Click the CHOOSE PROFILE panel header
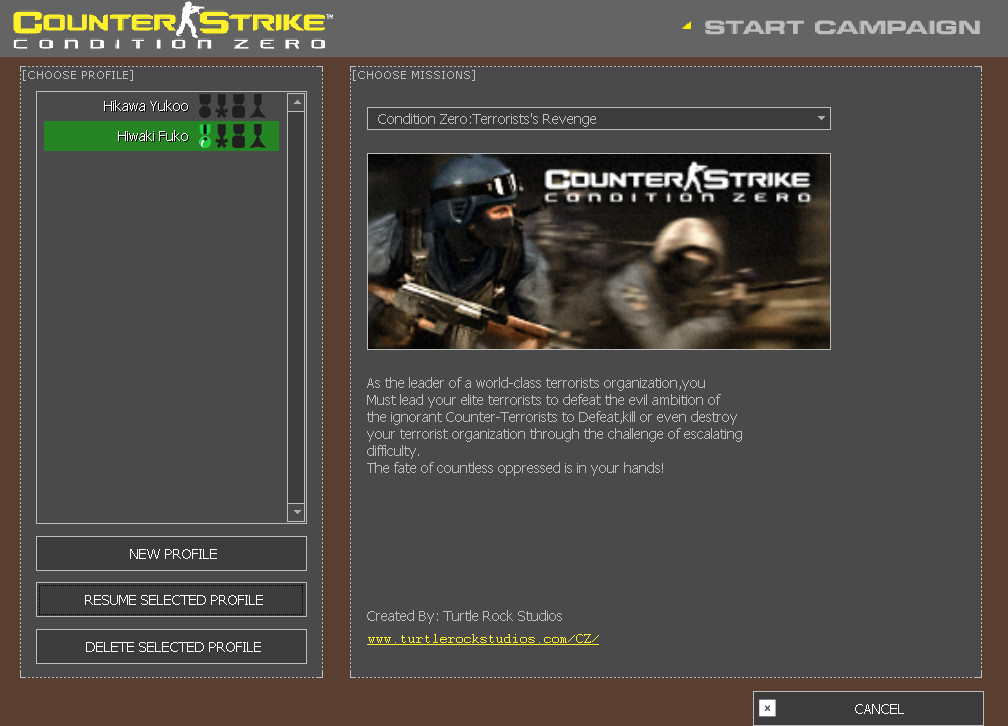The image size is (1008, 726). click(78, 74)
